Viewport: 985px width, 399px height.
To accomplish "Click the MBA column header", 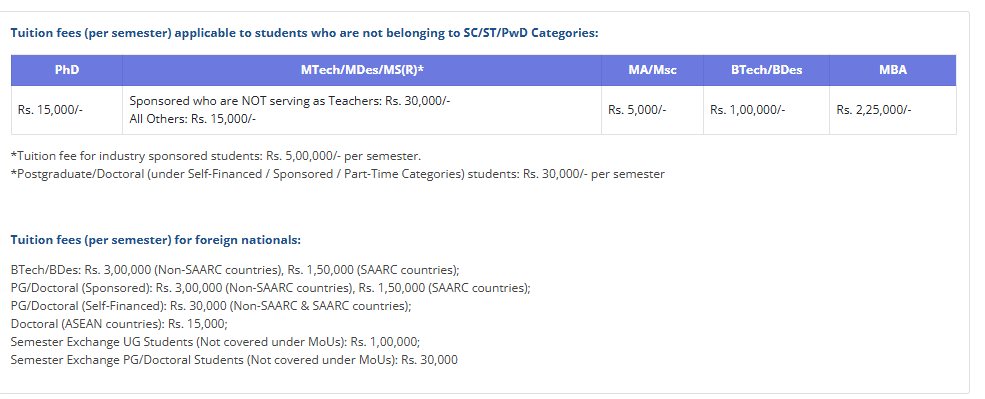I will pos(893,70).
